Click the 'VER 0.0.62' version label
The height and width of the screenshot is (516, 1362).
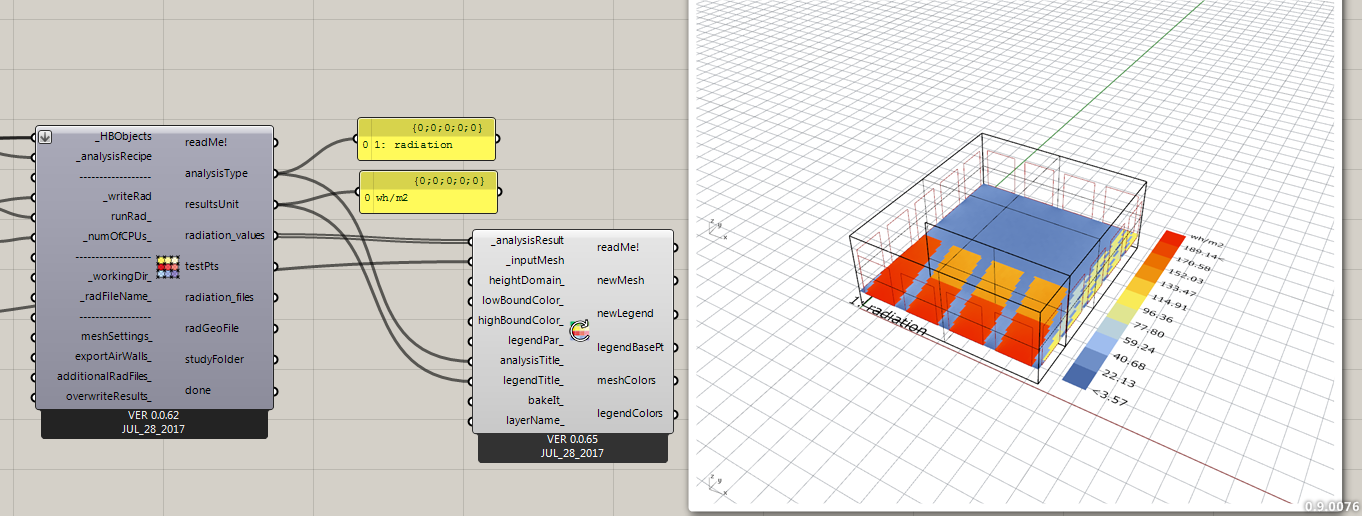coord(154,415)
